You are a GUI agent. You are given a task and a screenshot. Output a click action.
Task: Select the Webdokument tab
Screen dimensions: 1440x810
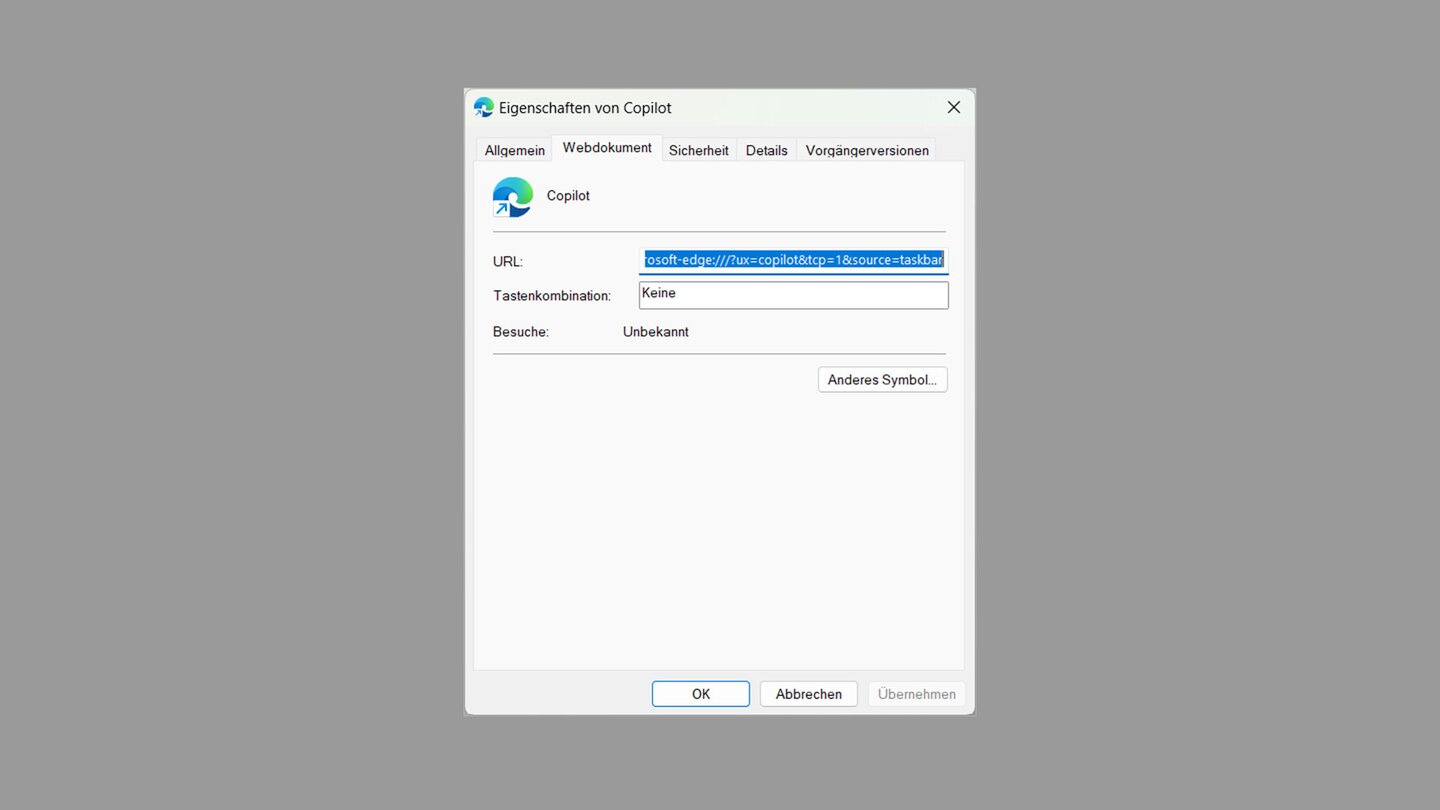point(606,148)
